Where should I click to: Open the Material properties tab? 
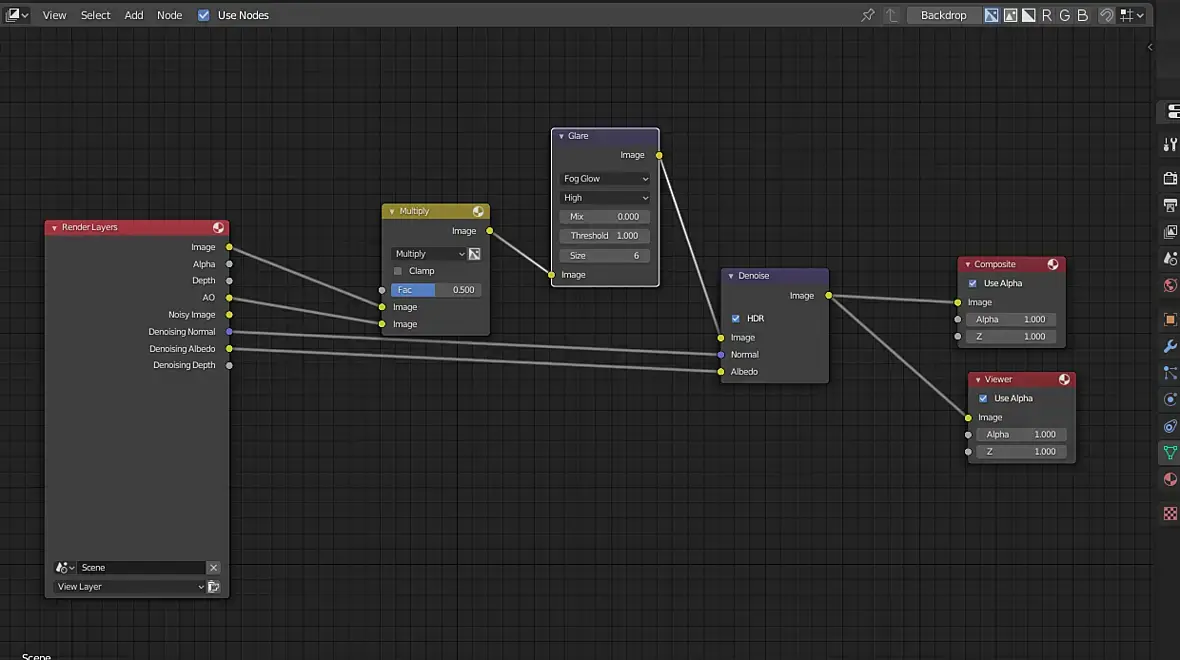(1170, 479)
